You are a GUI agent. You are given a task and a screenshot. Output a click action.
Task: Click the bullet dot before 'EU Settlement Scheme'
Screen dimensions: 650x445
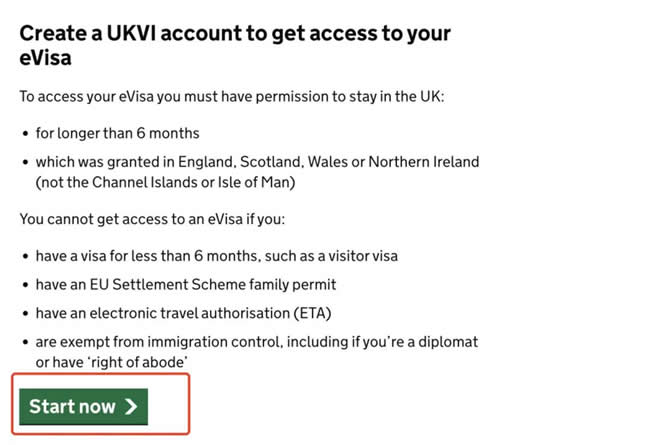pos(25,285)
